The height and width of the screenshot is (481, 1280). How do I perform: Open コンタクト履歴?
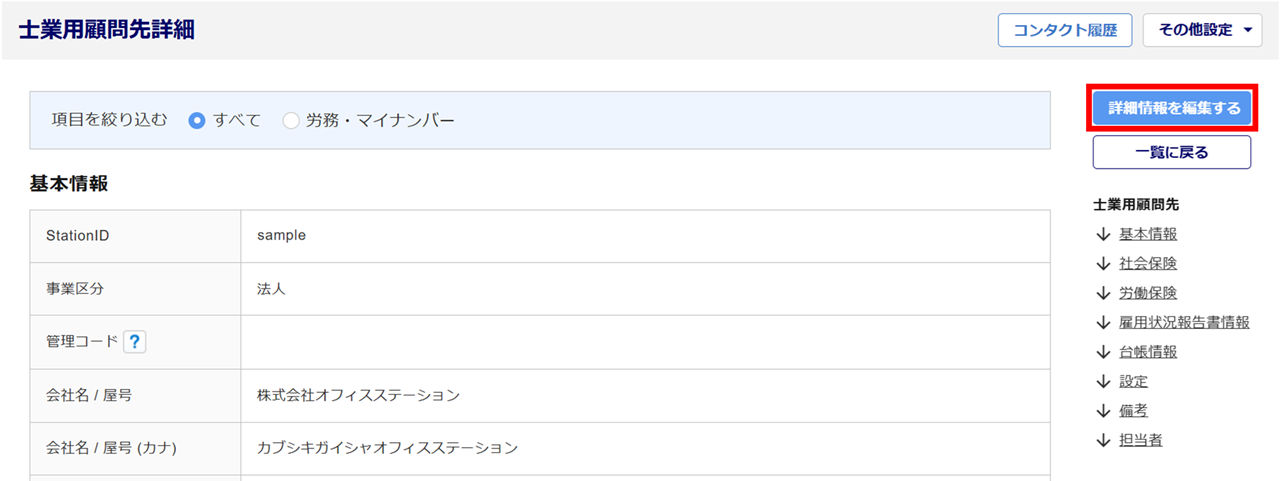point(1064,30)
